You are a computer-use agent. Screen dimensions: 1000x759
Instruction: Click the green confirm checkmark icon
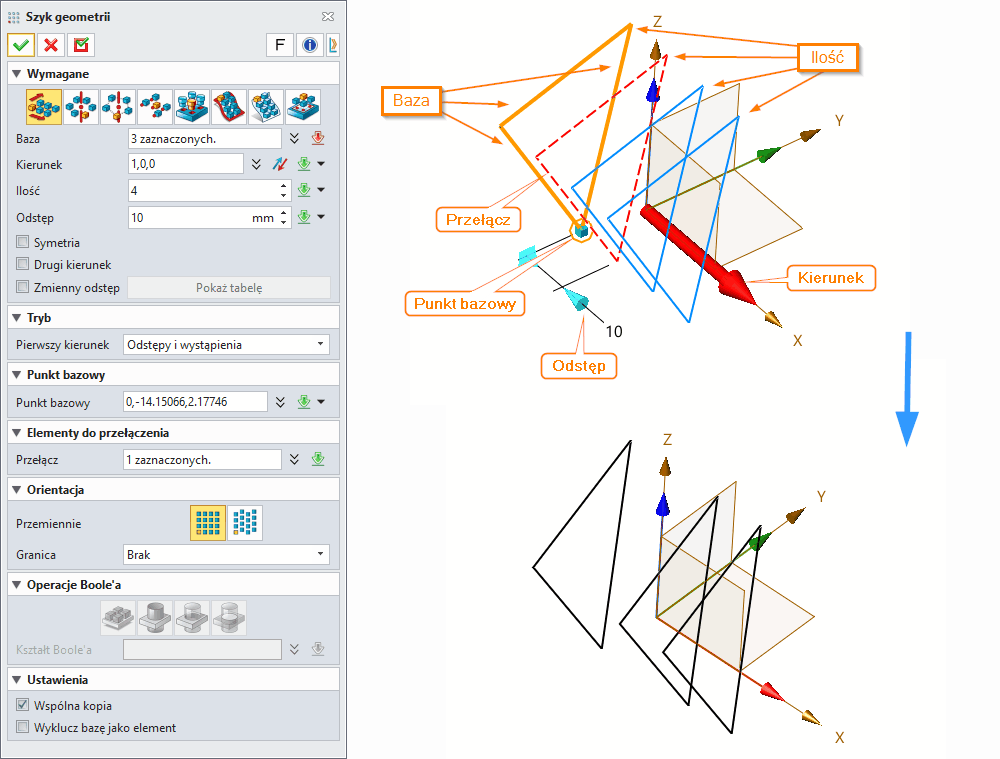click(x=20, y=45)
